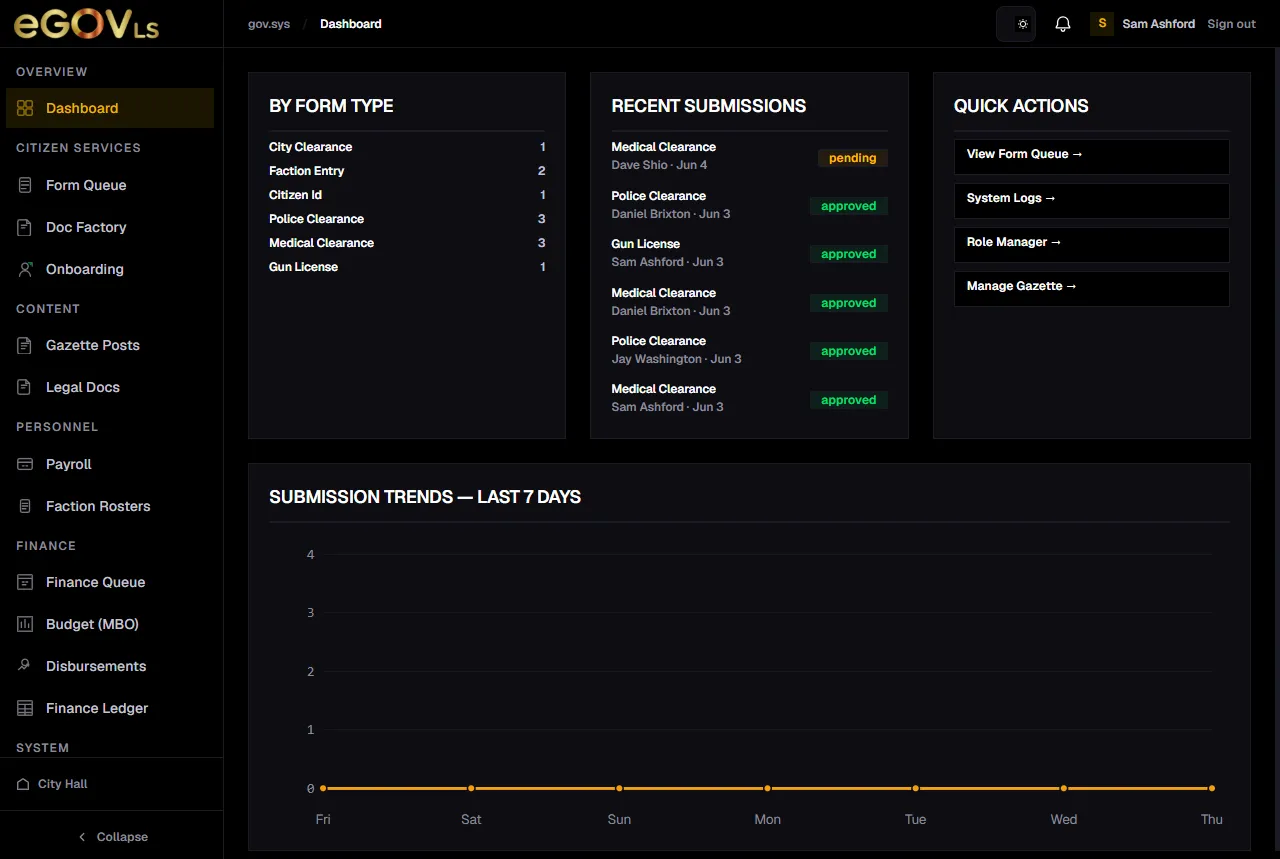
Task: Click the Doc Factory file icon
Action: pos(25,227)
